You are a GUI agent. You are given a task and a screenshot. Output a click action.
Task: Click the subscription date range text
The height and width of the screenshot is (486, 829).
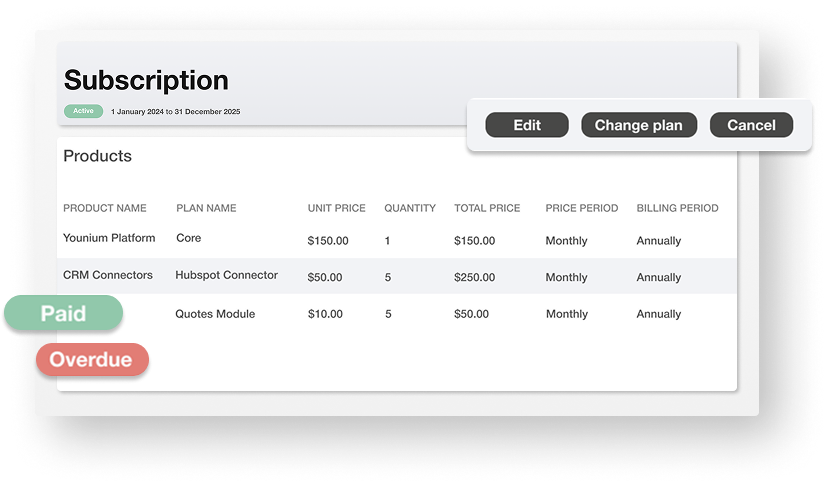point(175,112)
